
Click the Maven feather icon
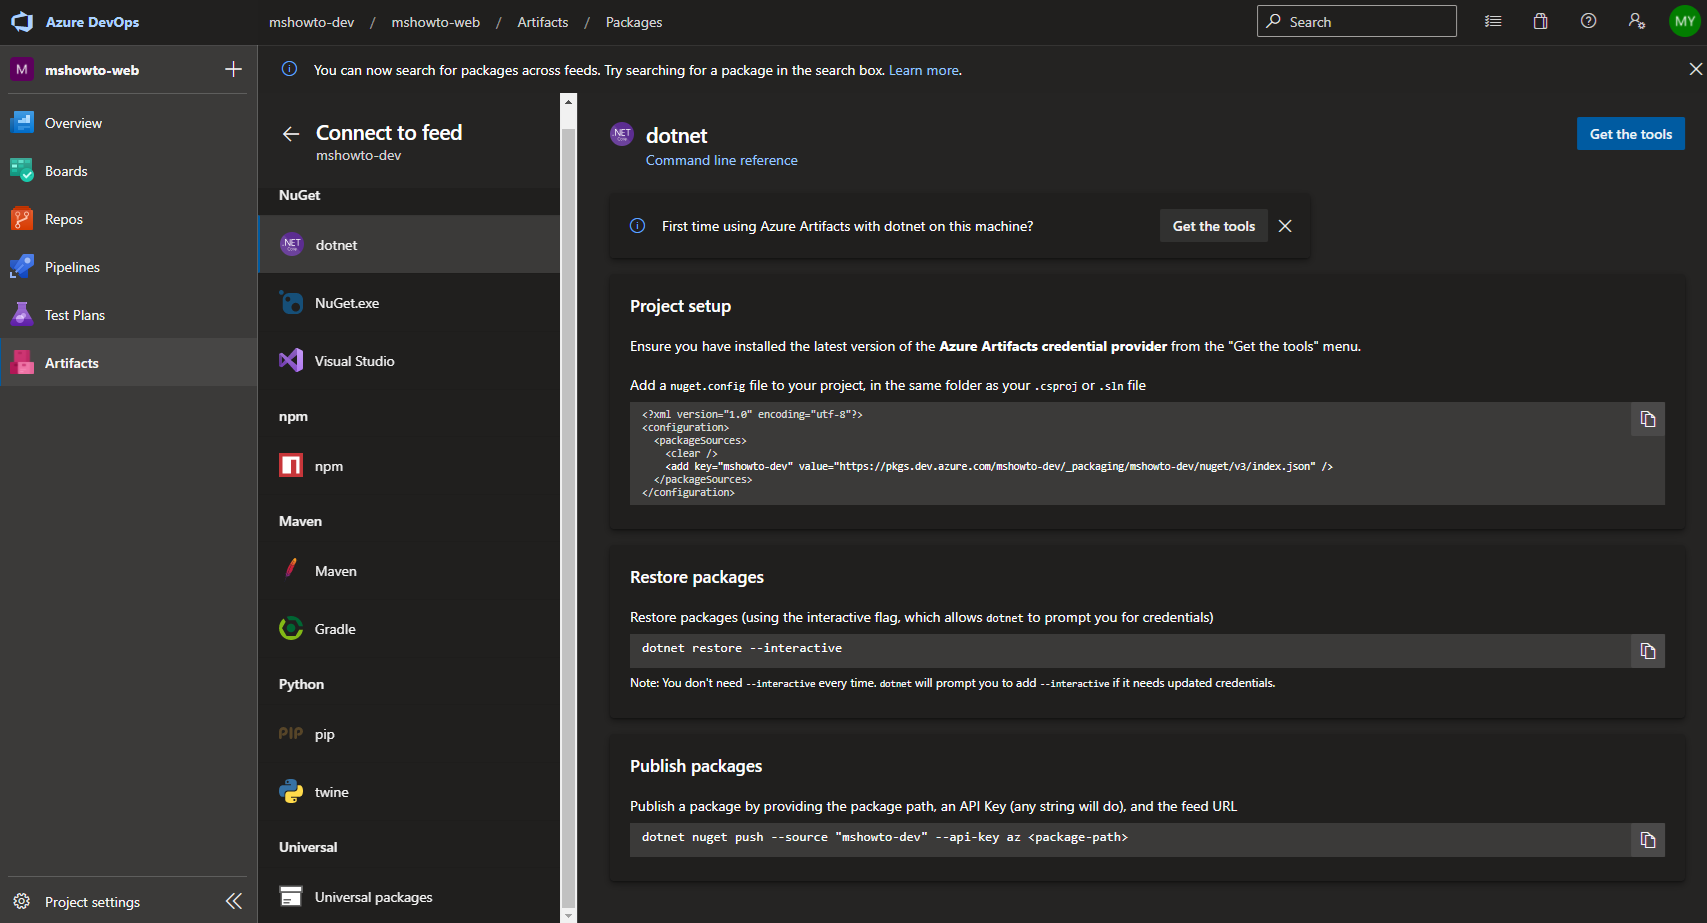(291, 570)
